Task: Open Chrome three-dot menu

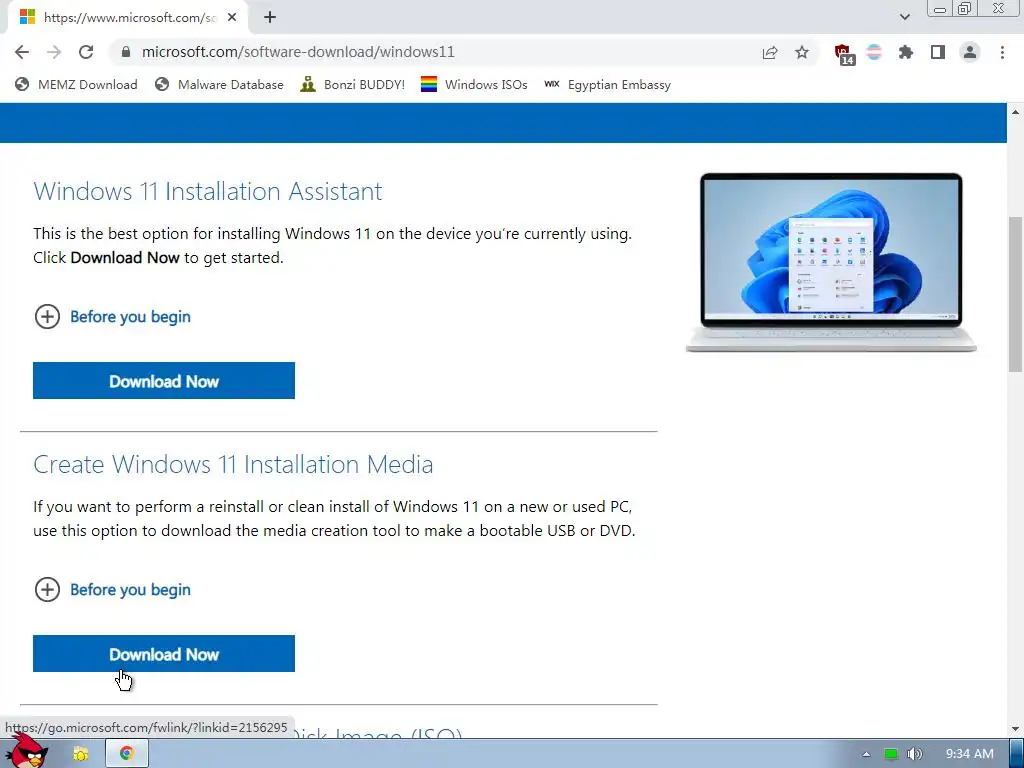Action: point(1002,52)
